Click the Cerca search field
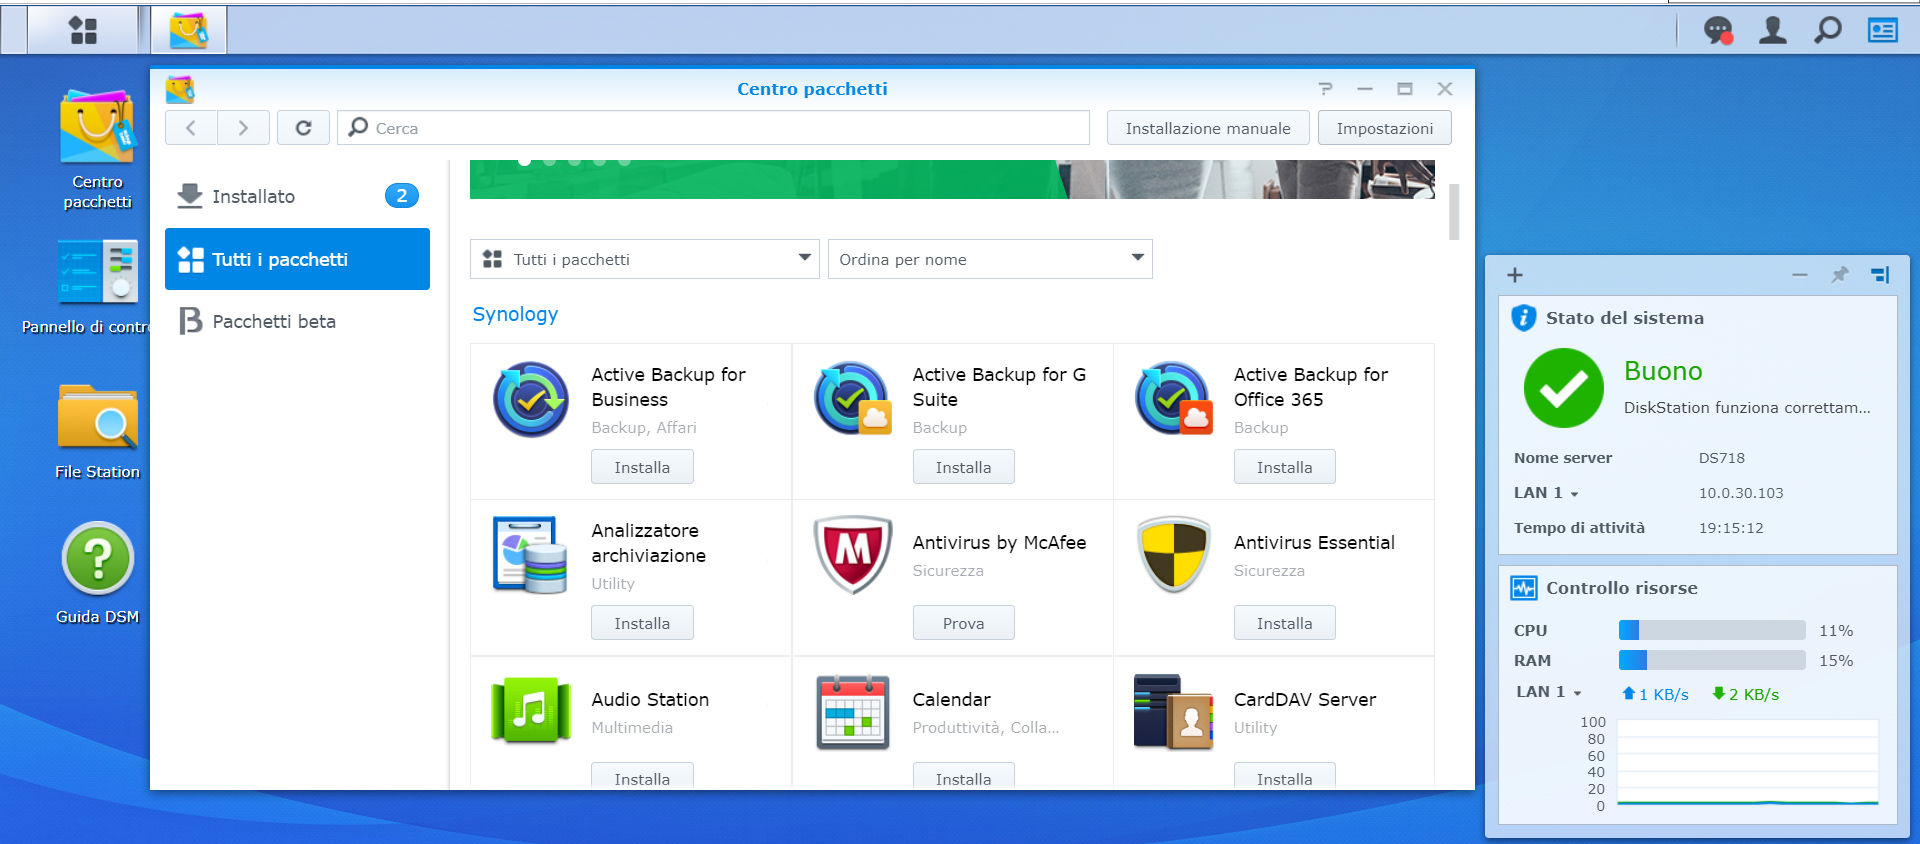The image size is (1920, 844). pyautogui.click(x=713, y=128)
